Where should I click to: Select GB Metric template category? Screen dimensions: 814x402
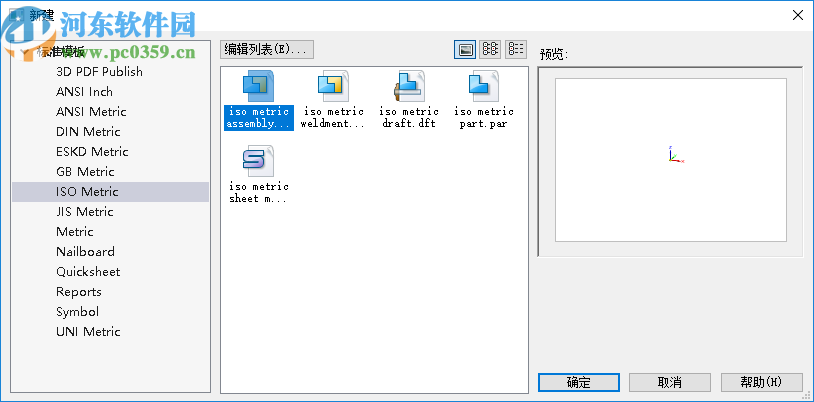[85, 172]
